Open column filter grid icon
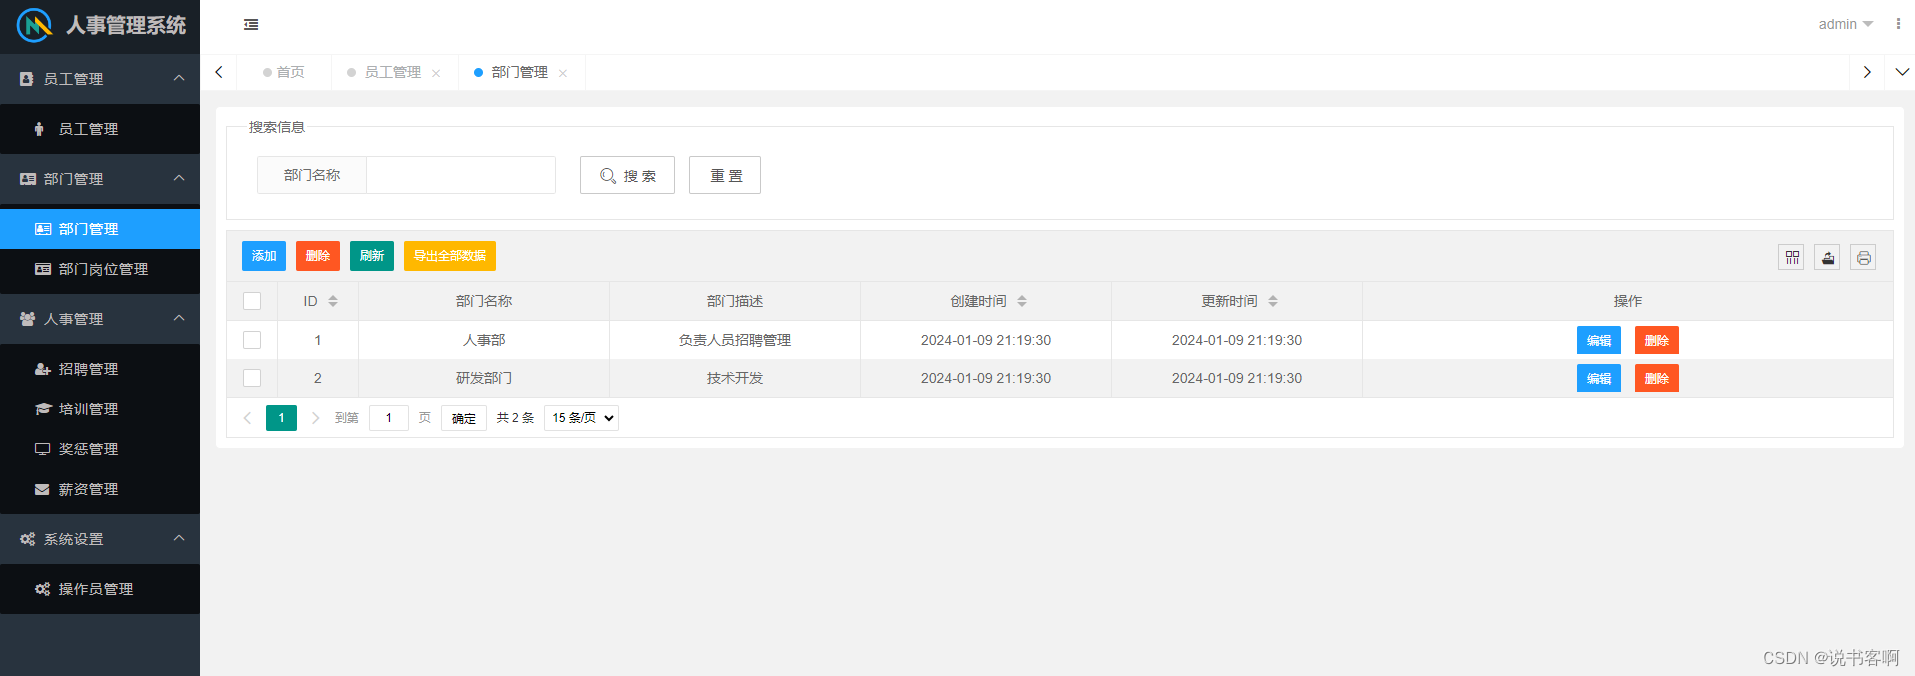This screenshot has width=1915, height=676. point(1792,258)
